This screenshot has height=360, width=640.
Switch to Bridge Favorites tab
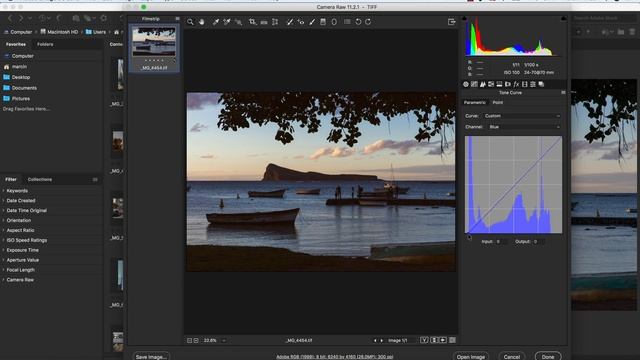point(16,44)
